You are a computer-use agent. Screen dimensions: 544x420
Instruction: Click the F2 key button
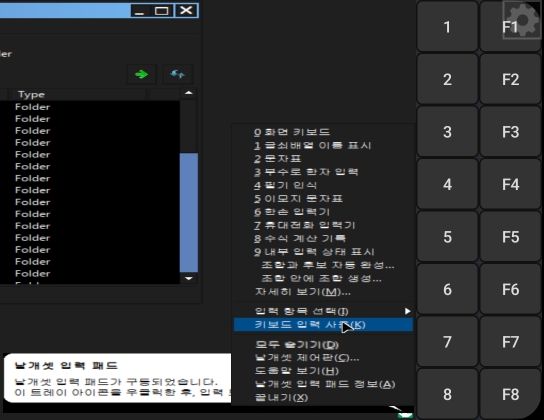(510, 79)
